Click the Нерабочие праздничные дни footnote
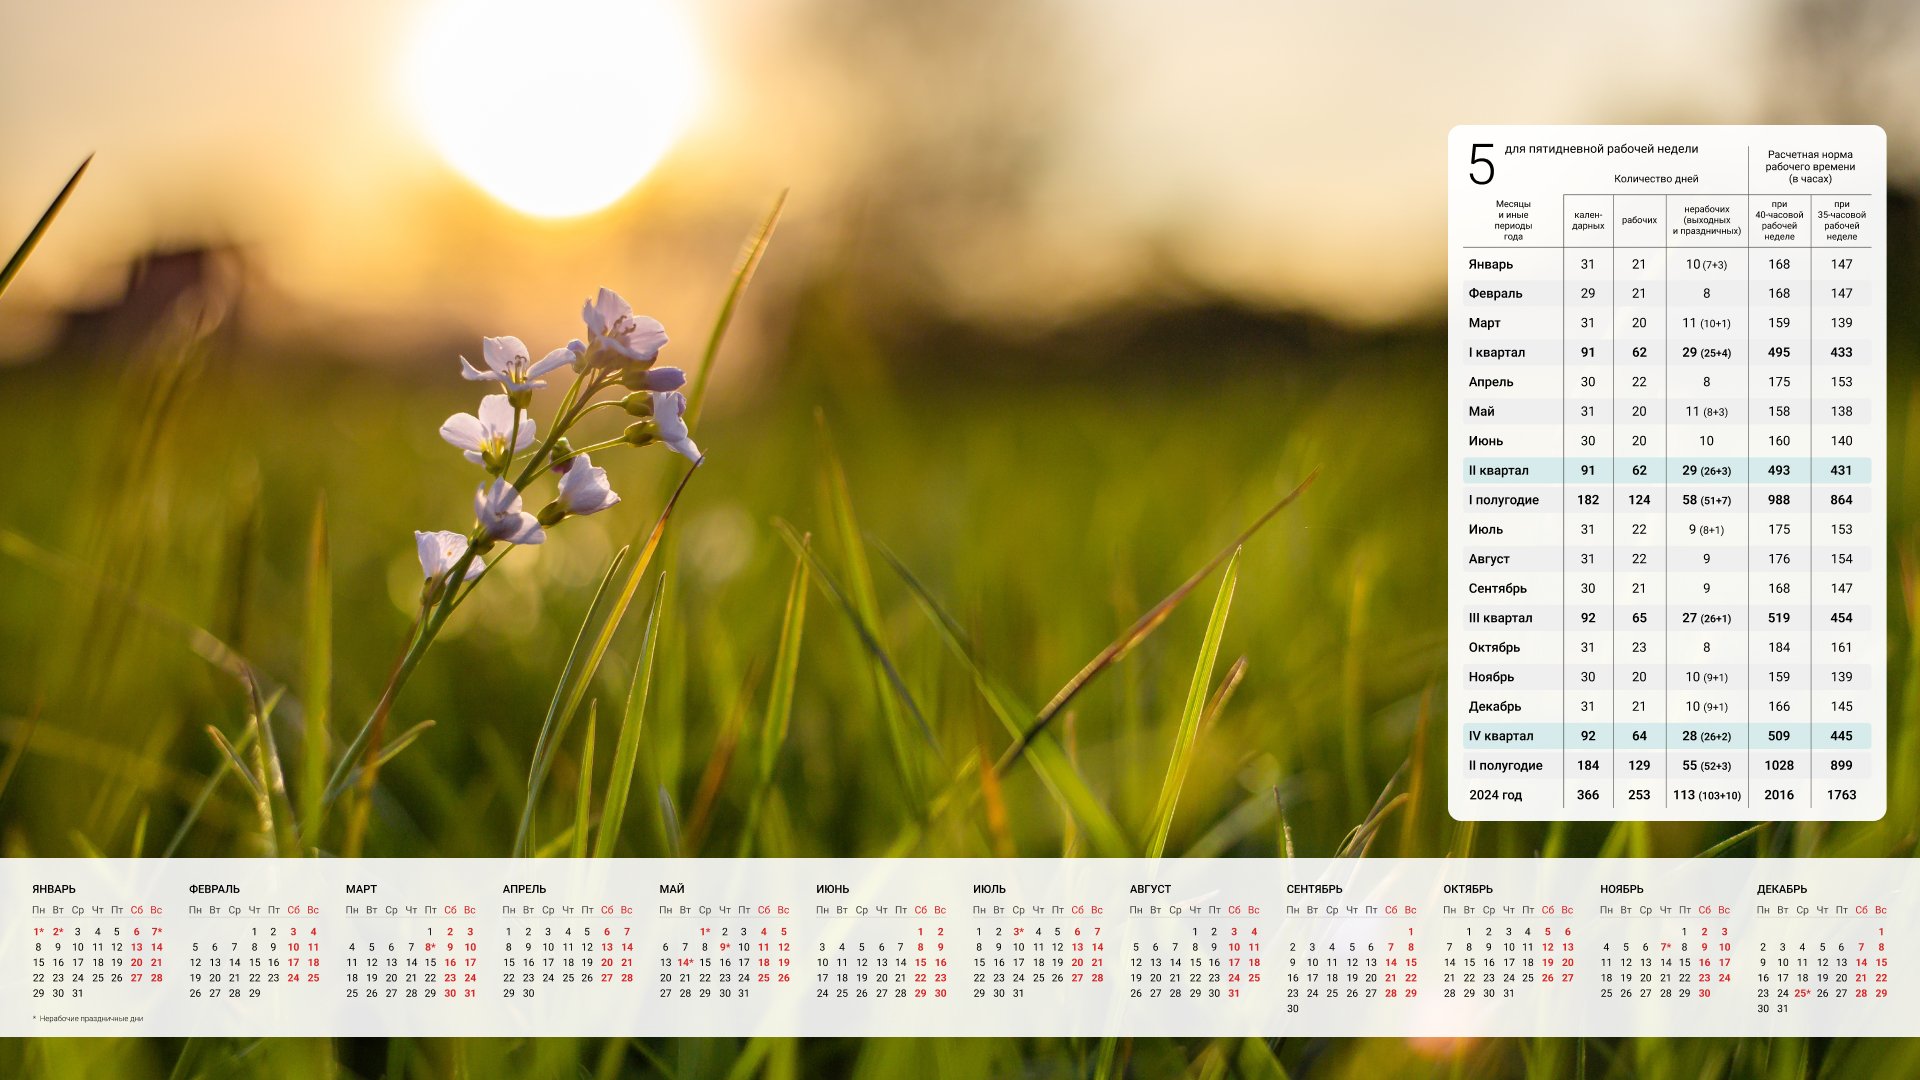This screenshot has height=1080, width=1920. pos(91,1019)
